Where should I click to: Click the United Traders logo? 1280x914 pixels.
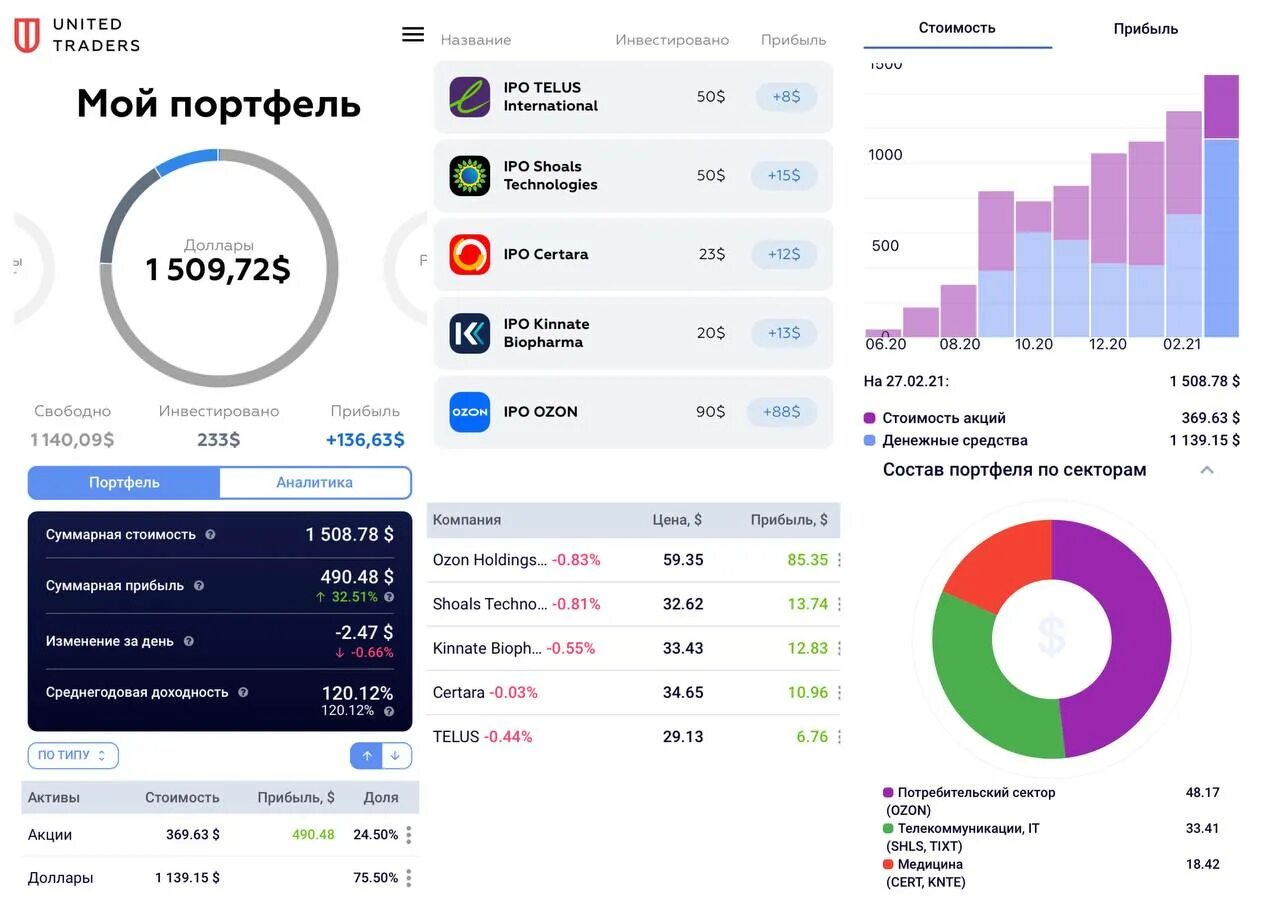tap(77, 35)
